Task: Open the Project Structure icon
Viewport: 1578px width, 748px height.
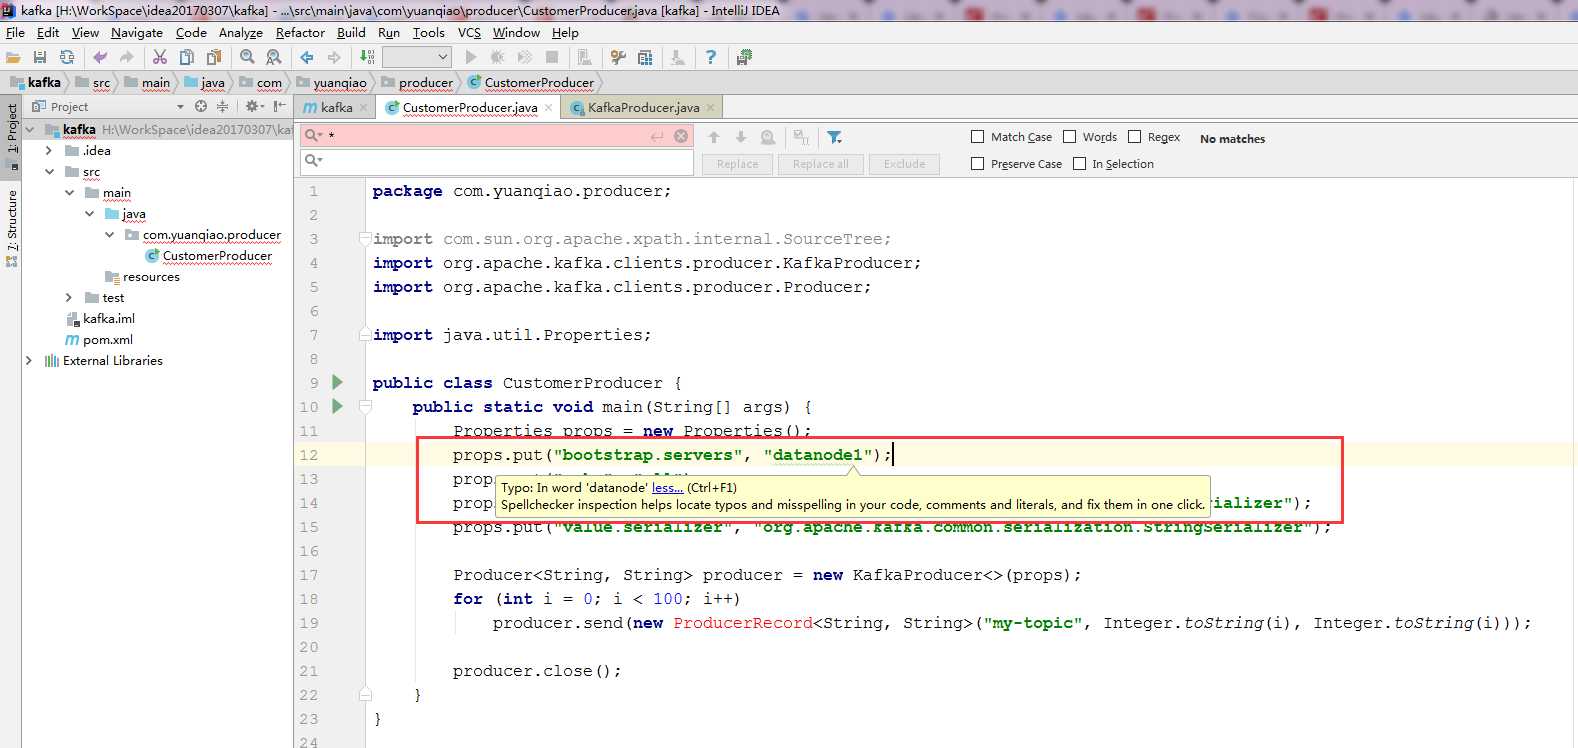Action: [x=645, y=58]
